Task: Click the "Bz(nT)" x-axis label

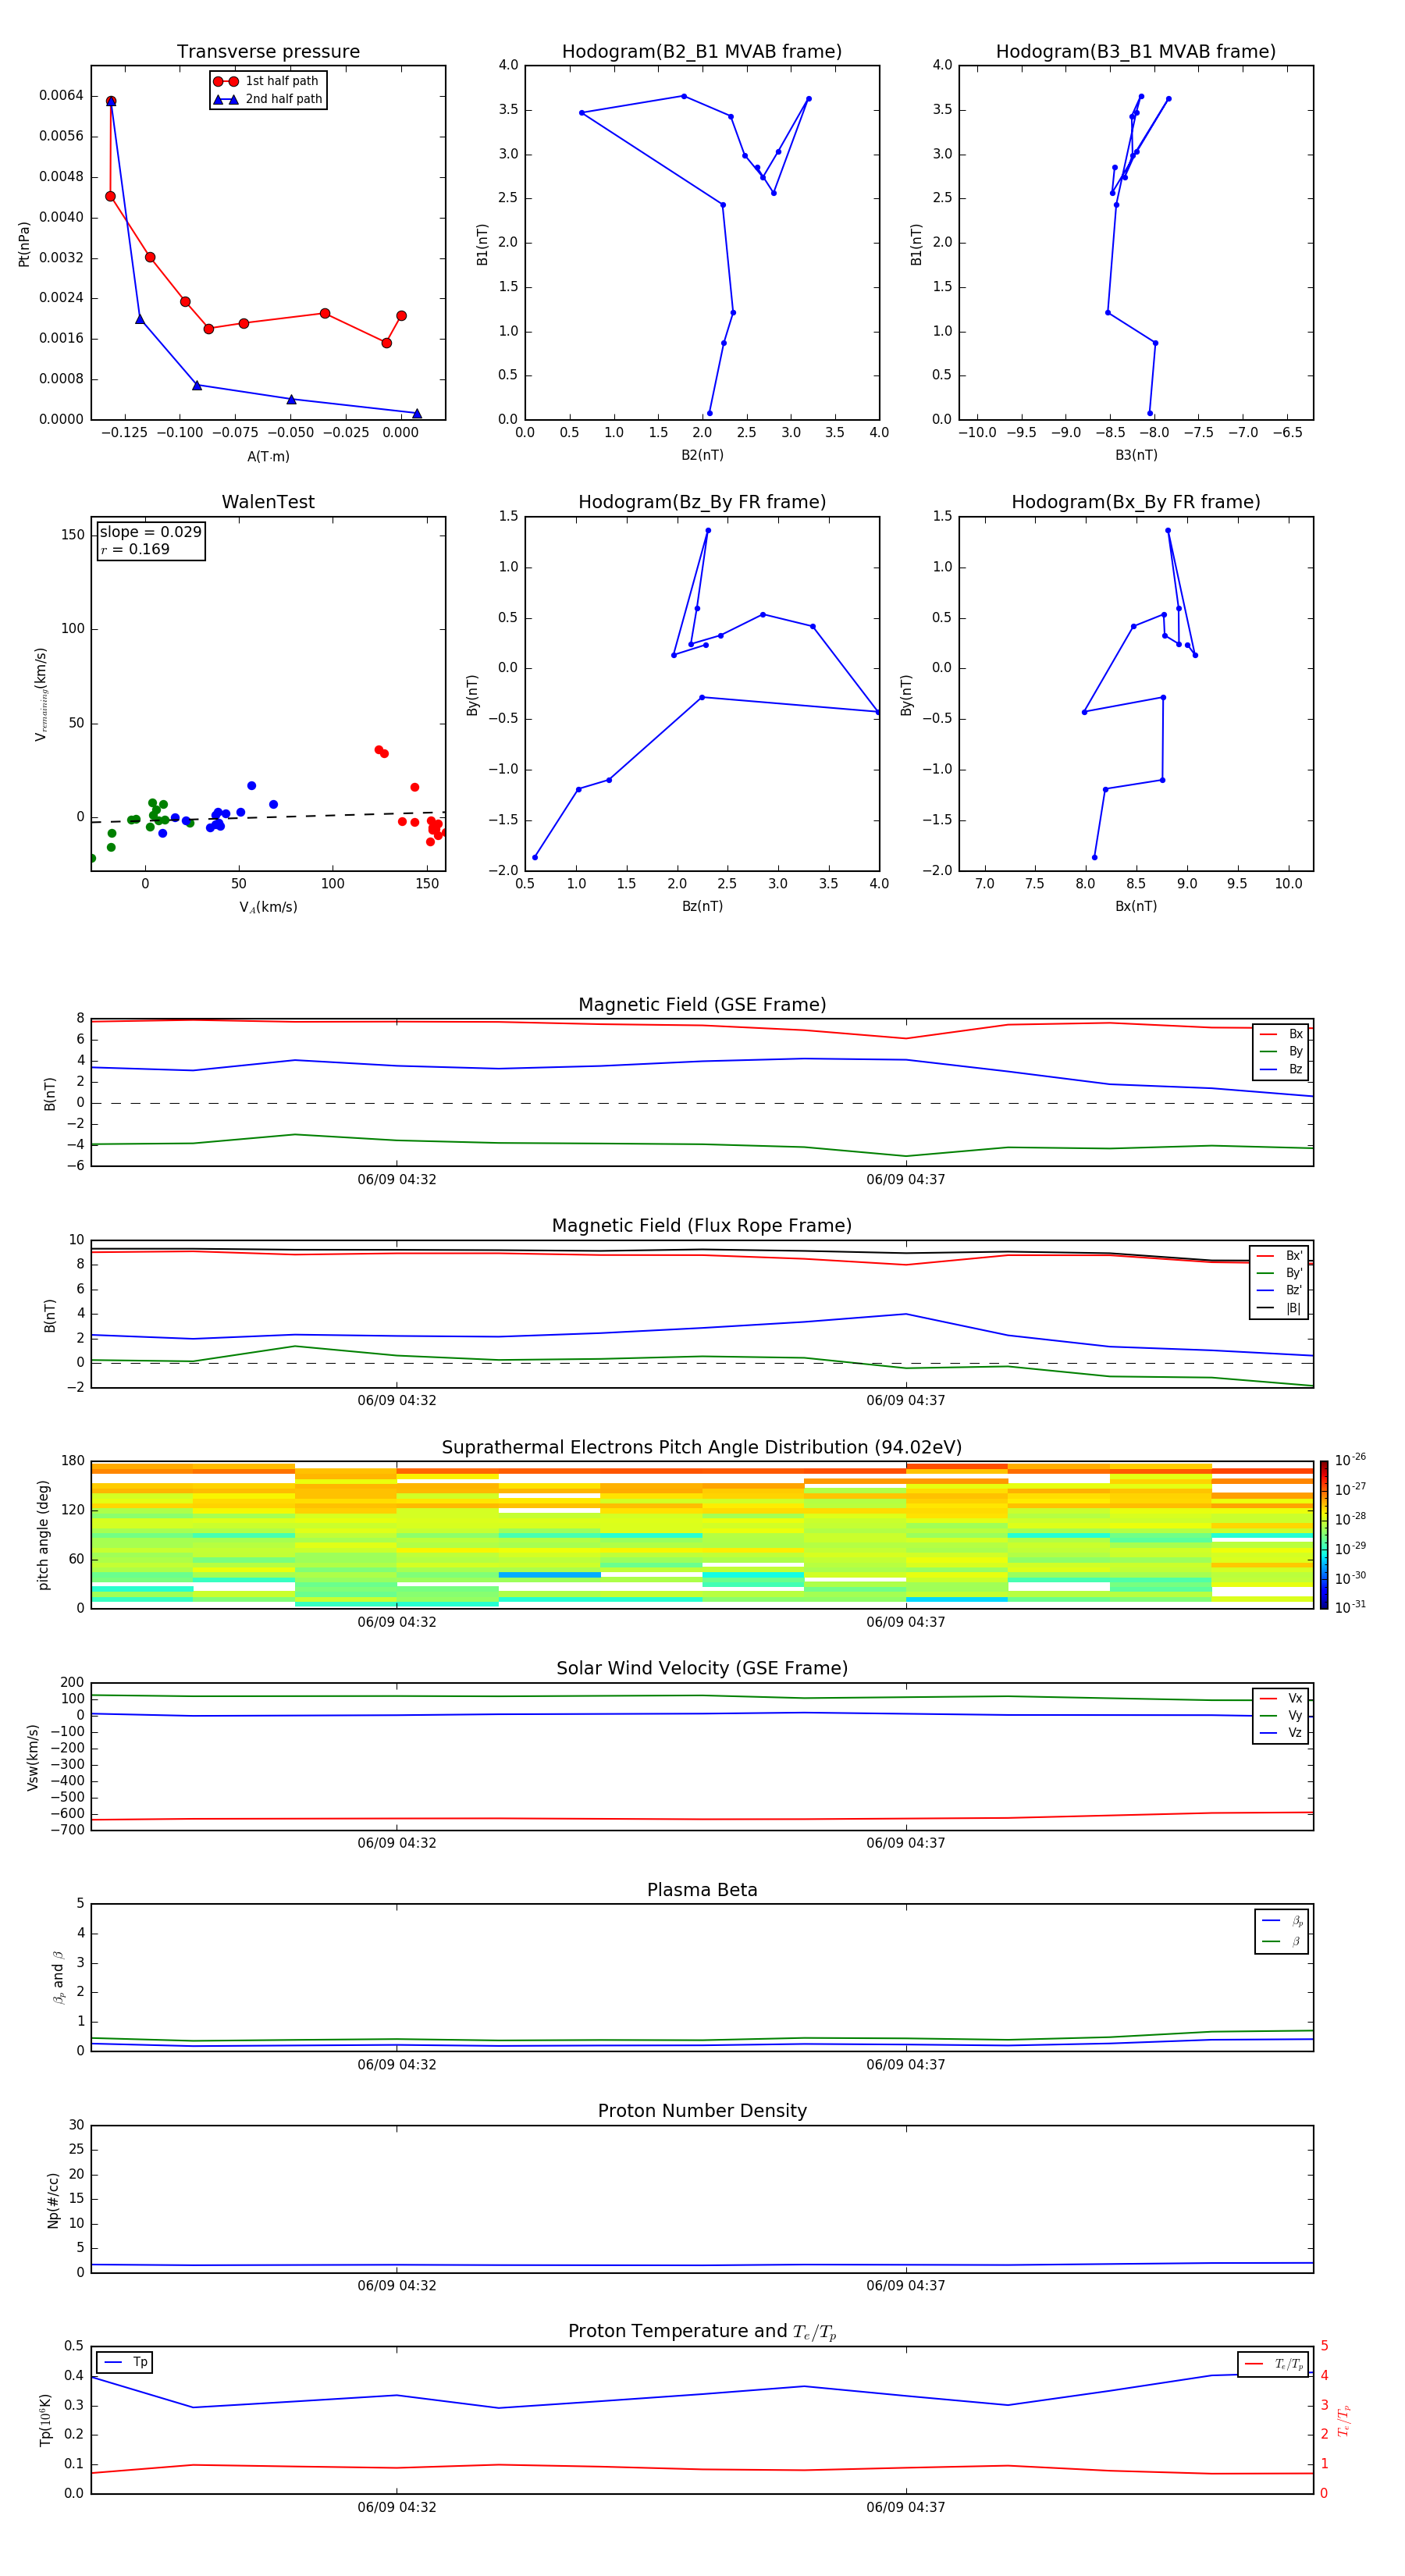Action: [x=702, y=906]
